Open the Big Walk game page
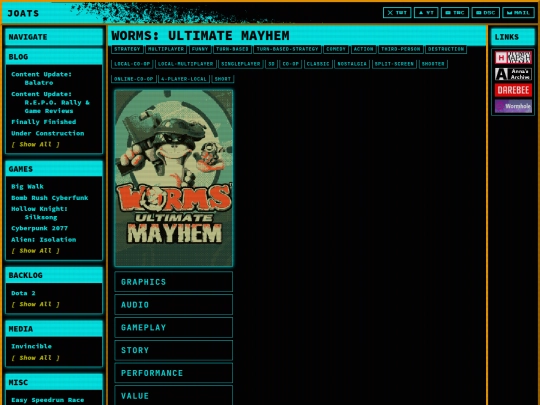This screenshot has height=405, width=540. click(x=27, y=186)
